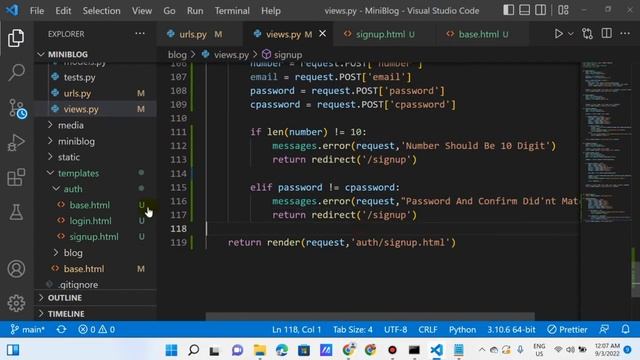Open the Testing beaker view
640x360 pixels.
(16, 212)
